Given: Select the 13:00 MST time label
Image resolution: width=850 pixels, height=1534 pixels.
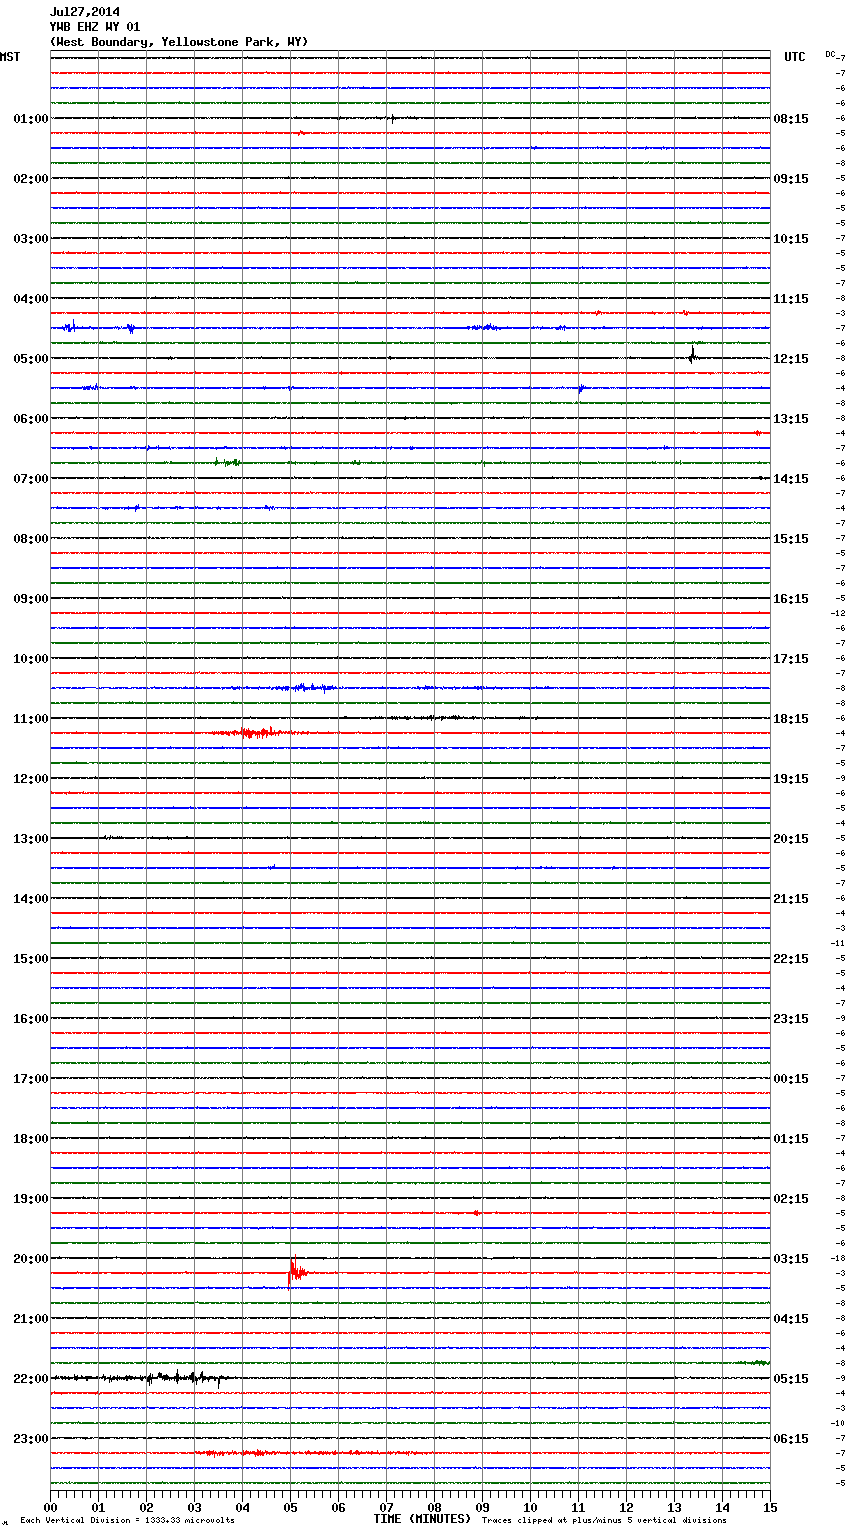Looking at the screenshot, I should coord(31,839).
